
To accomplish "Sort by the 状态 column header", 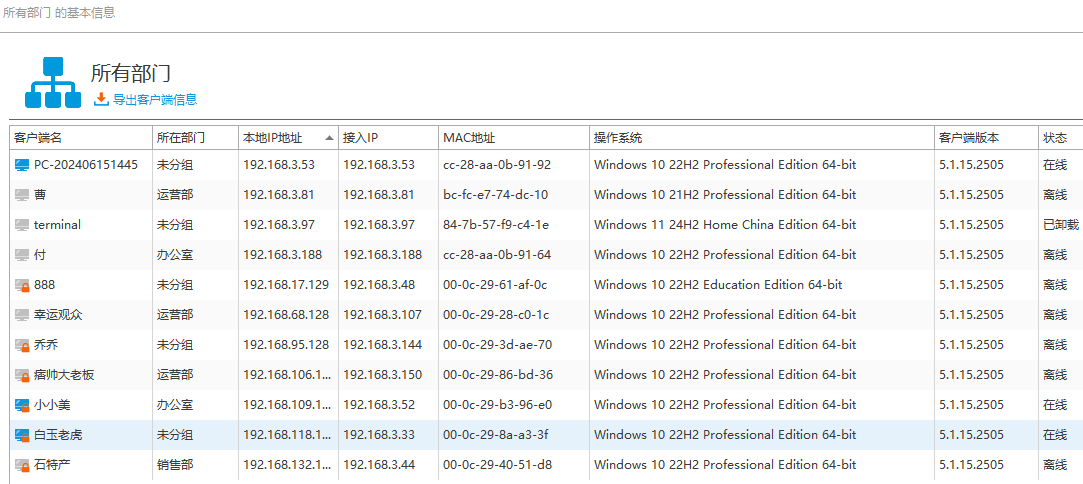I will 1055,138.
